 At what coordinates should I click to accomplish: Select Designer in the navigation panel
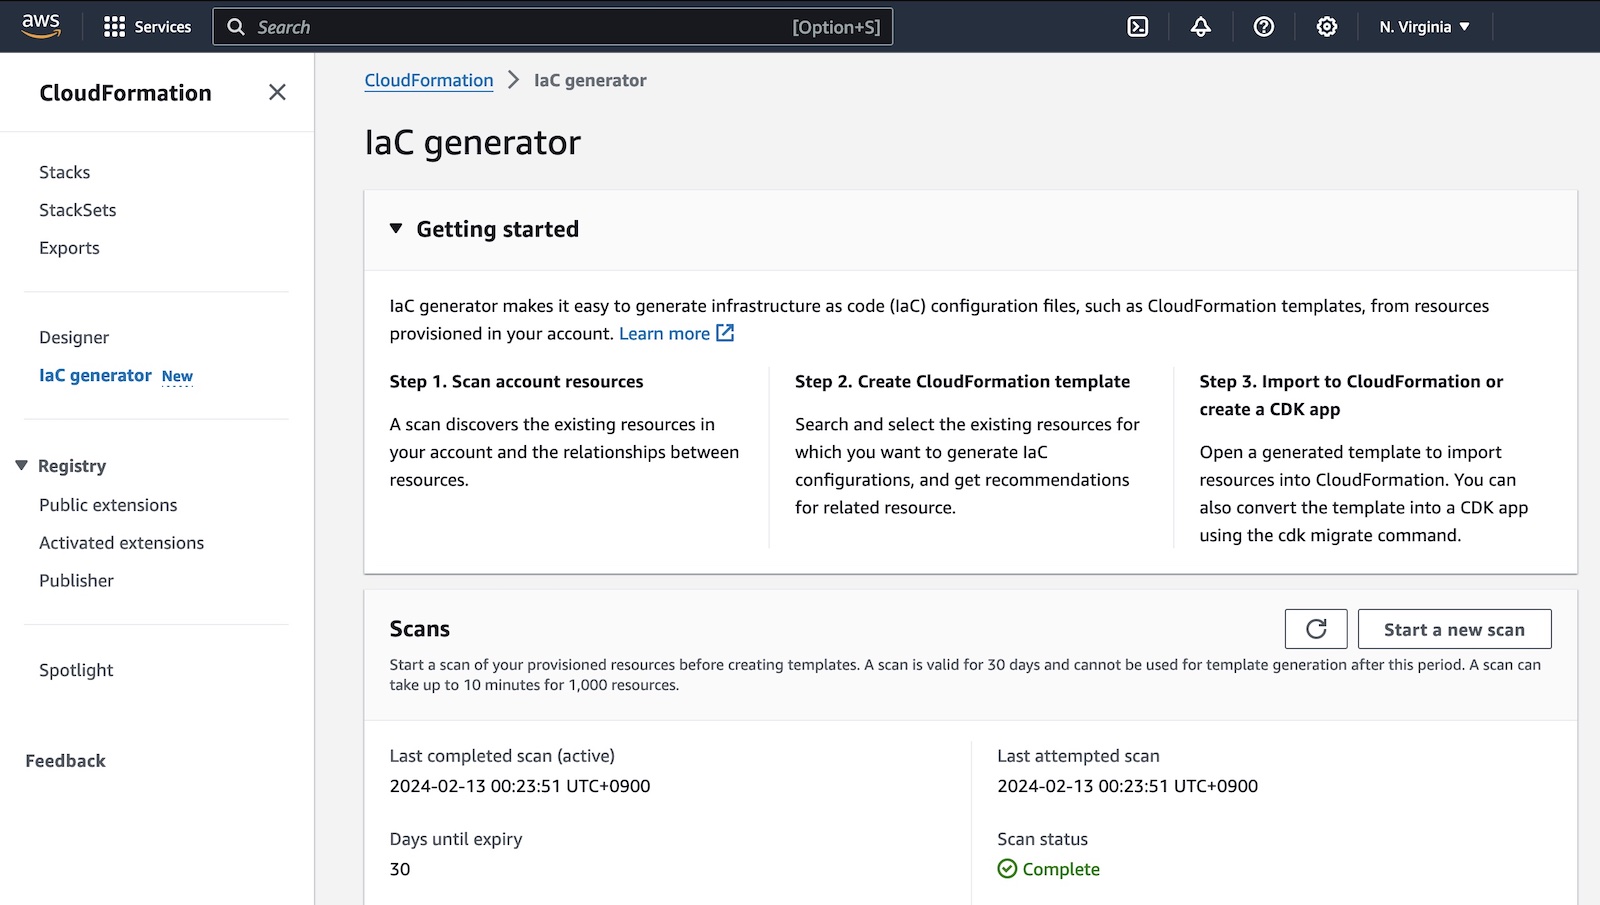click(74, 338)
